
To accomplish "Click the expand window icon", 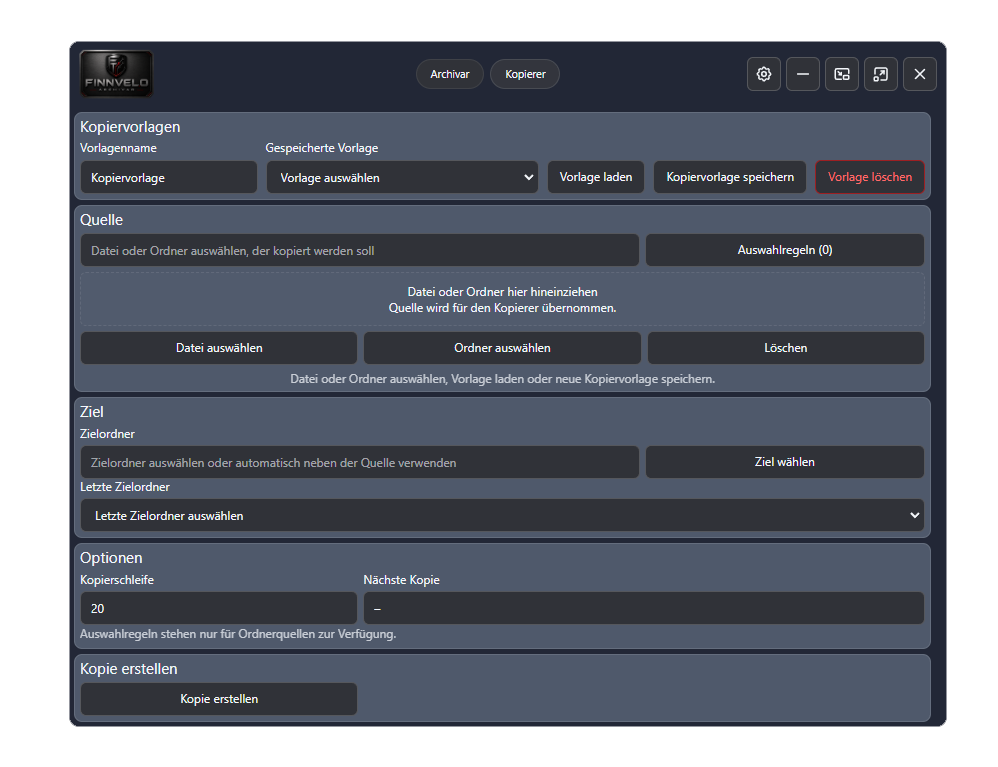I will pos(880,74).
